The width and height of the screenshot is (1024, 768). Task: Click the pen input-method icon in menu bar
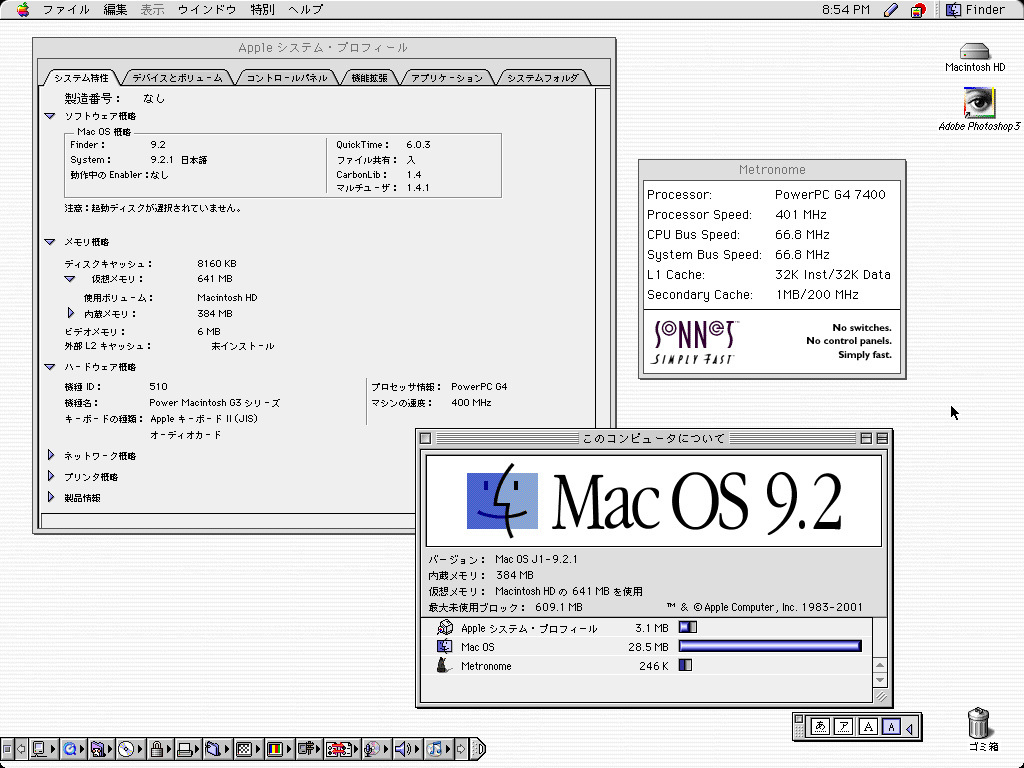(891, 10)
